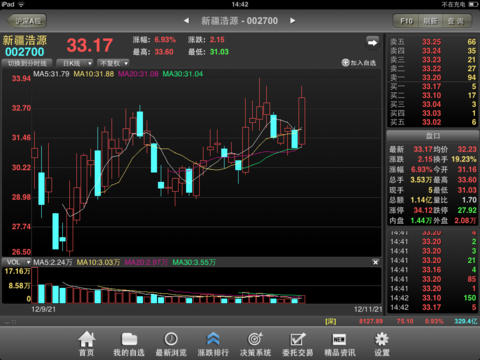
Task: Click the 涨停 34.12 value
Action: pos(423,210)
